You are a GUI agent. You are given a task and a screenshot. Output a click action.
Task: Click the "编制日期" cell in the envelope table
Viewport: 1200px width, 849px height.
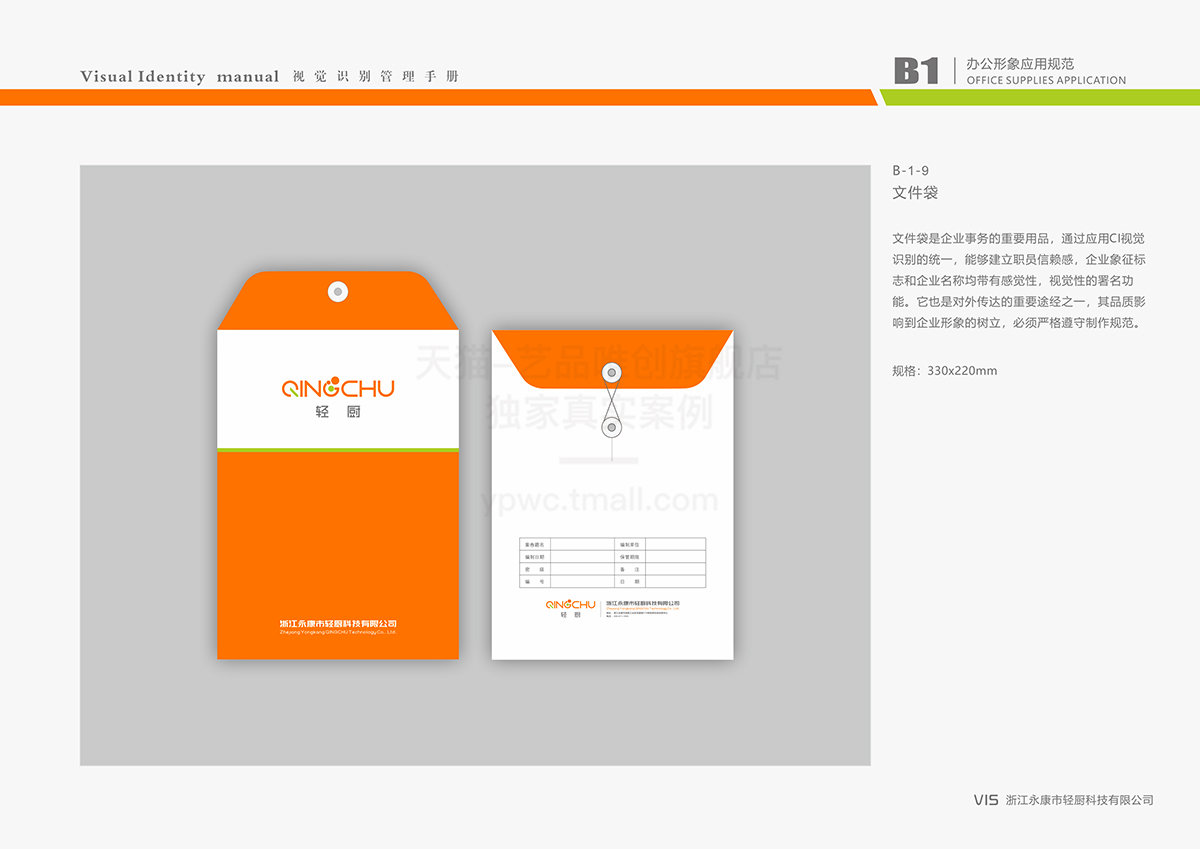tap(534, 557)
